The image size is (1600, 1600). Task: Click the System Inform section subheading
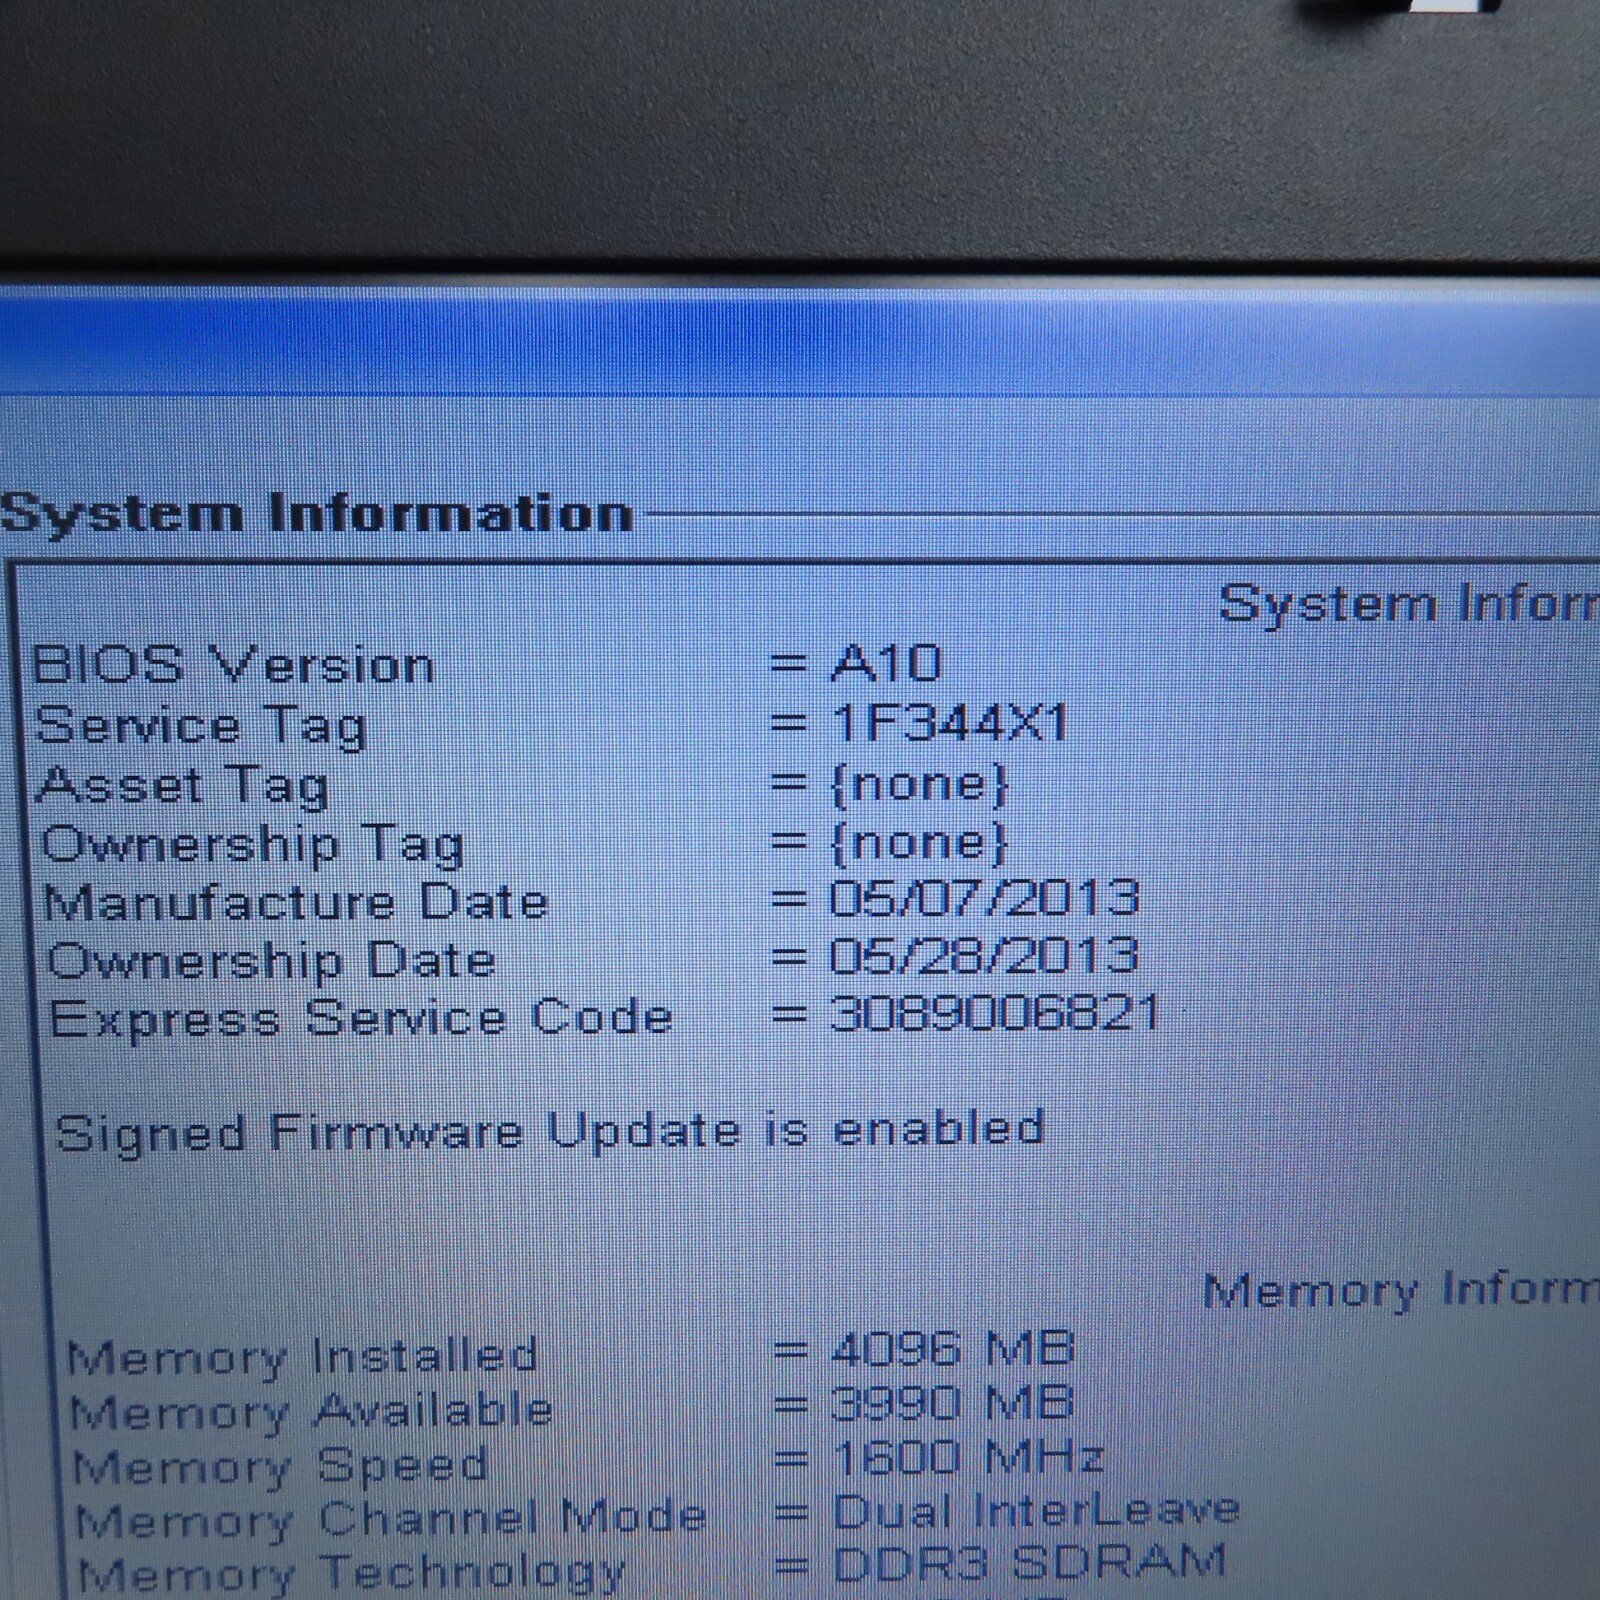(x=1408, y=604)
